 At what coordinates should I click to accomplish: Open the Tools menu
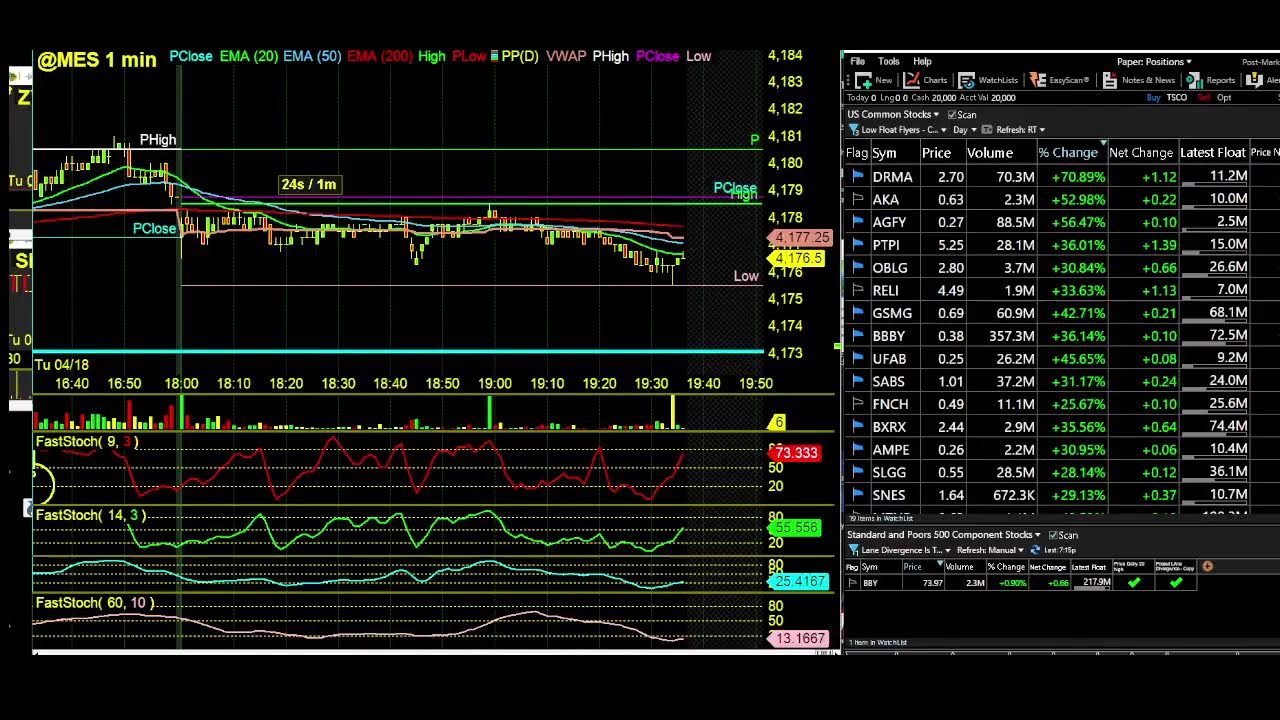(x=888, y=62)
